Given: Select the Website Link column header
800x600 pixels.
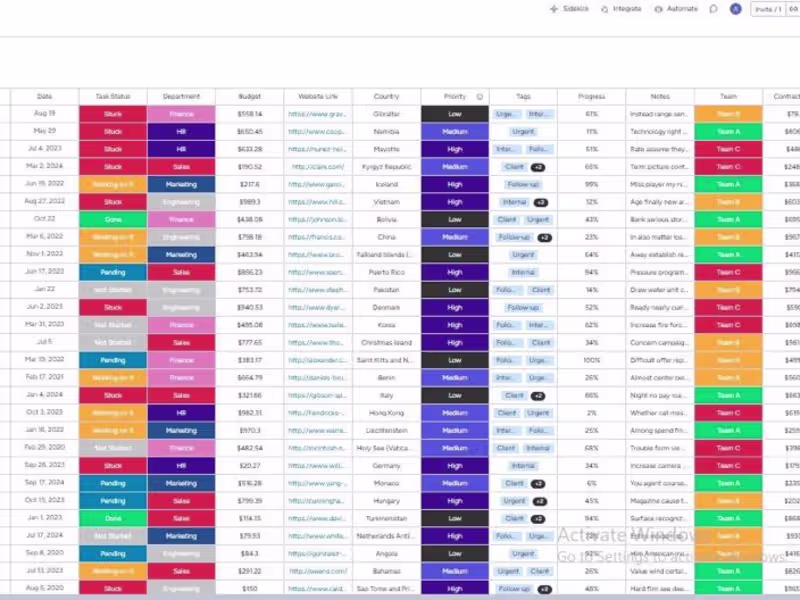Looking at the screenshot, I should click(318, 96).
